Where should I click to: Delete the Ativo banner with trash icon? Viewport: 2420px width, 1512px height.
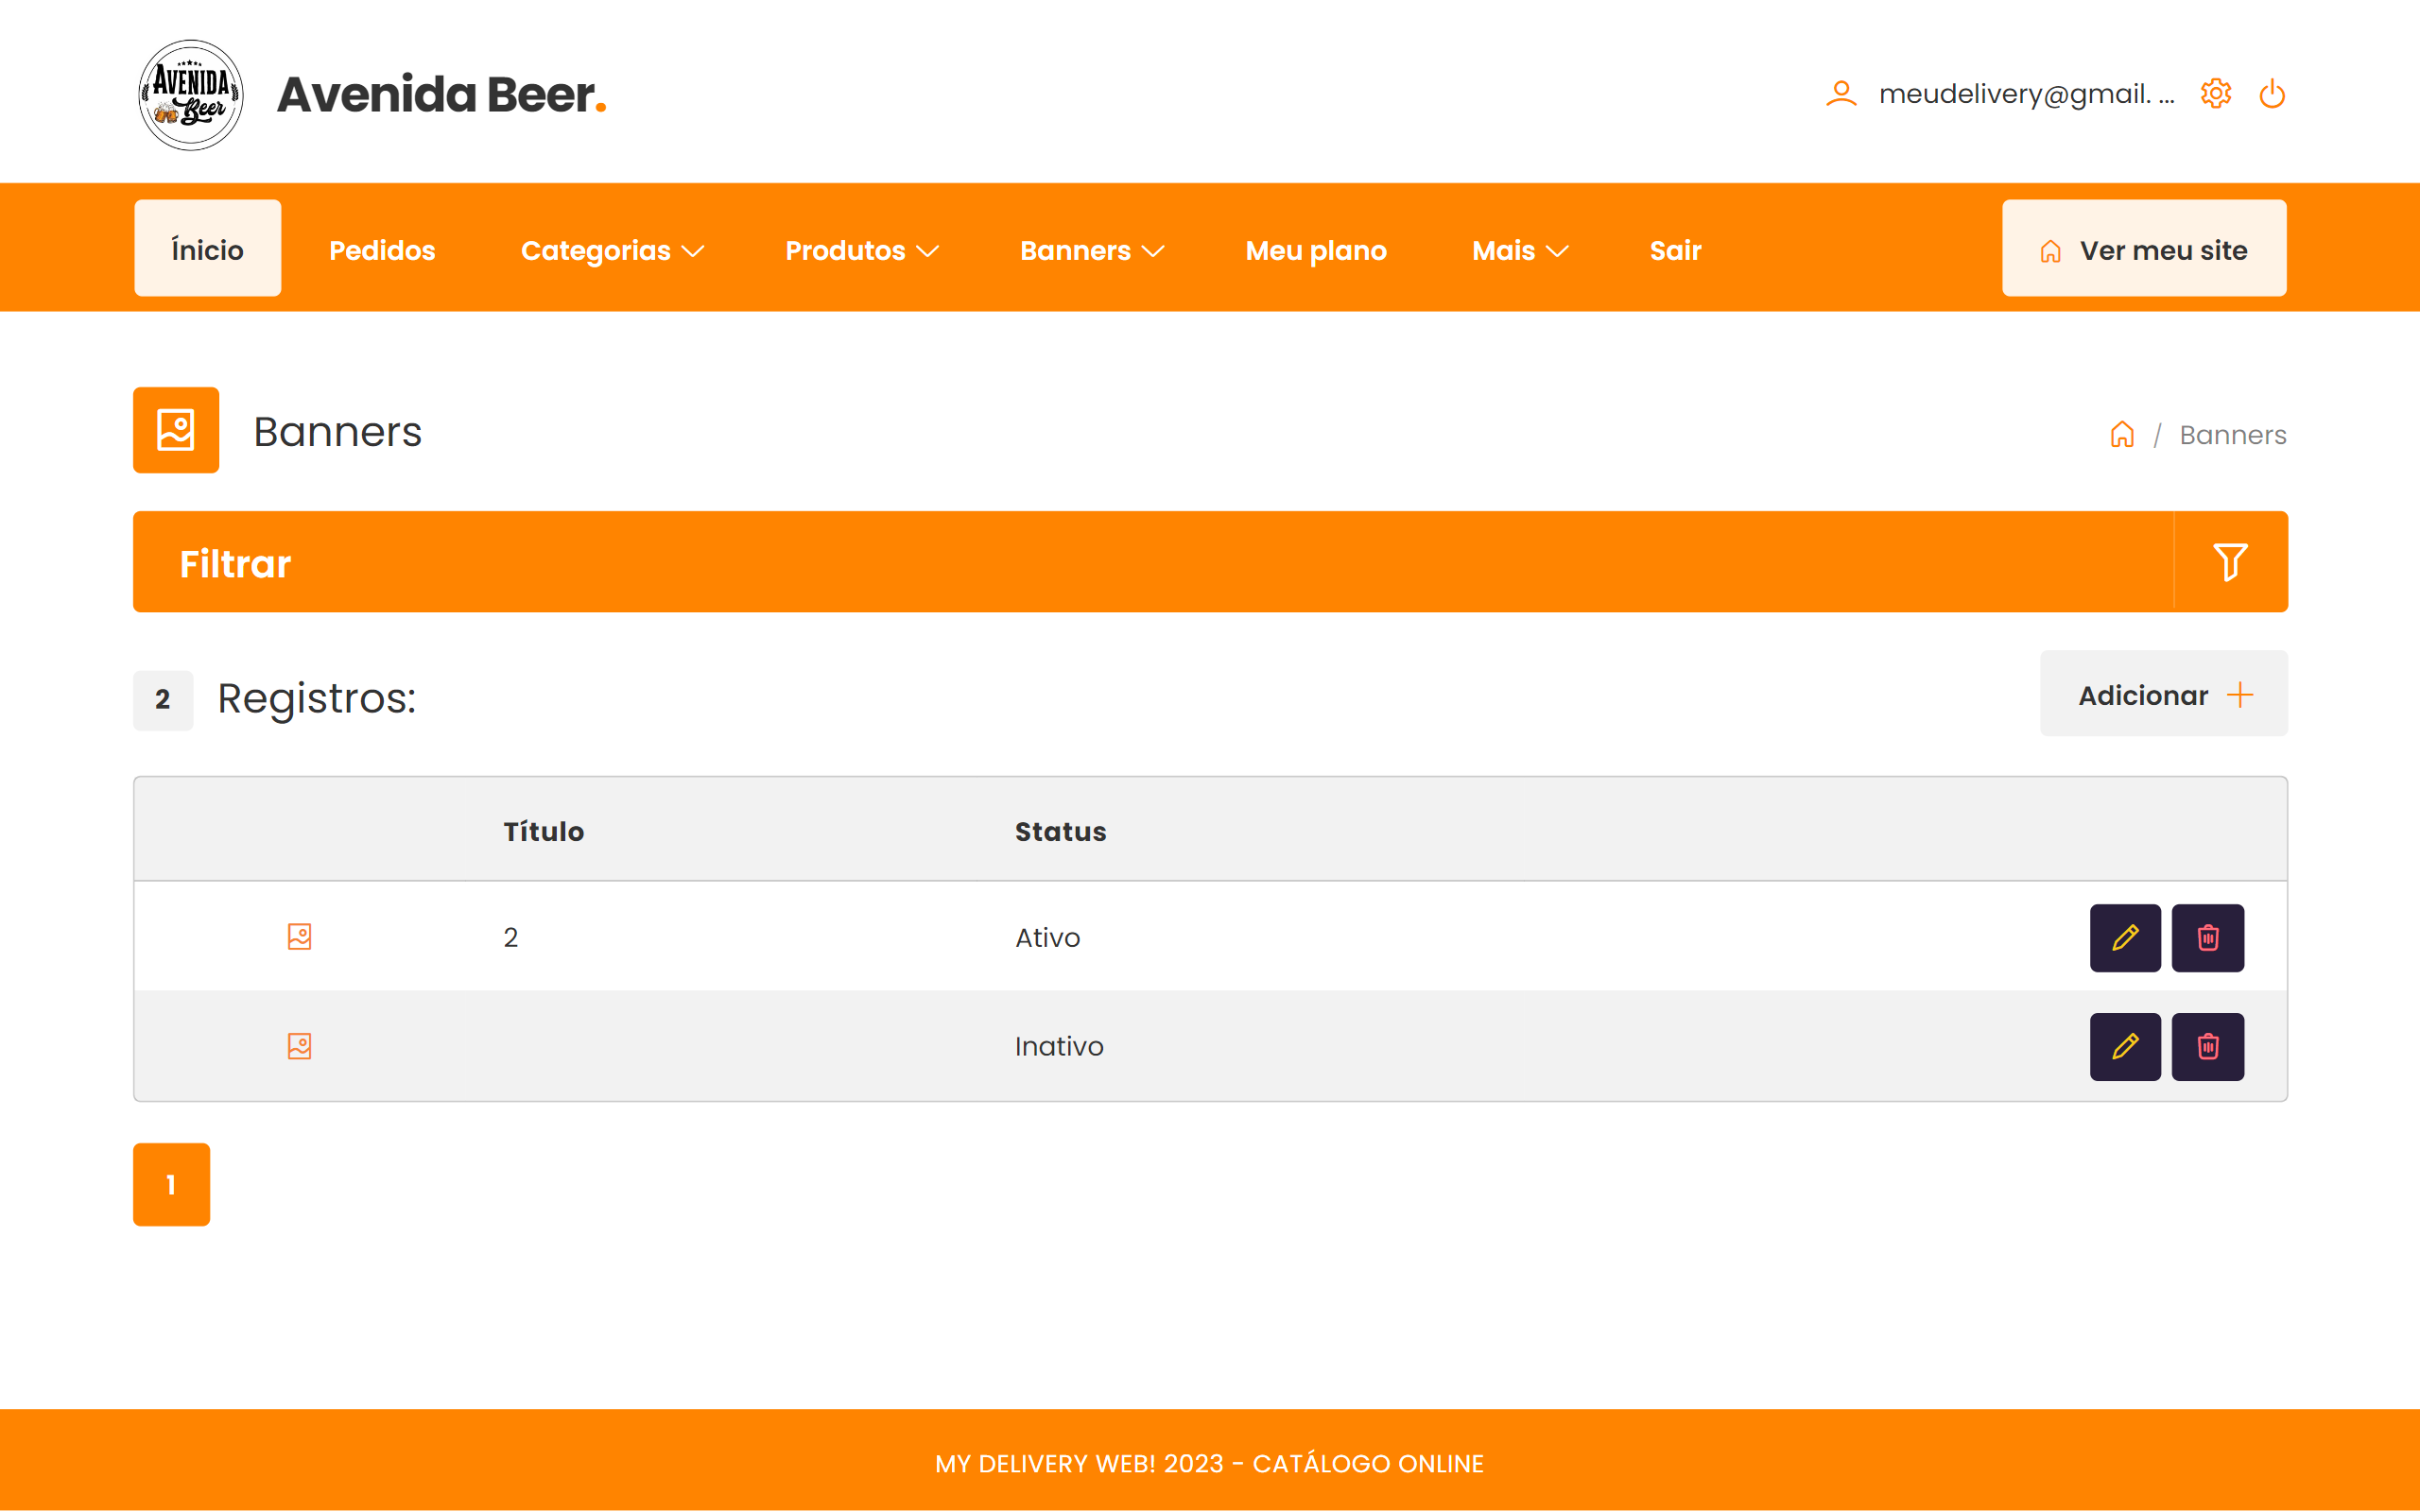(2208, 938)
